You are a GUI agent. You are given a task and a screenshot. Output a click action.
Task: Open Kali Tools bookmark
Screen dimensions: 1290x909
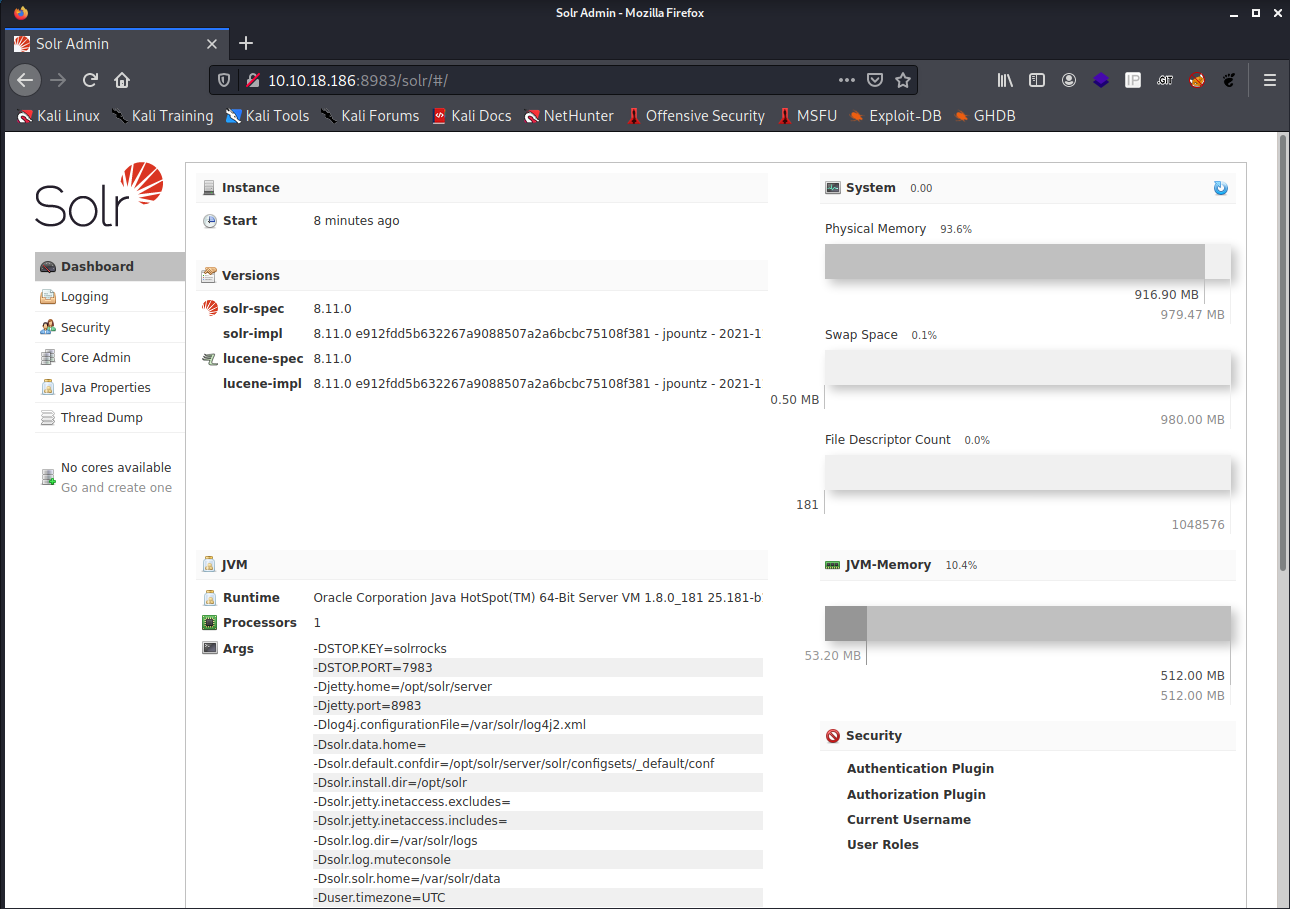[267, 116]
